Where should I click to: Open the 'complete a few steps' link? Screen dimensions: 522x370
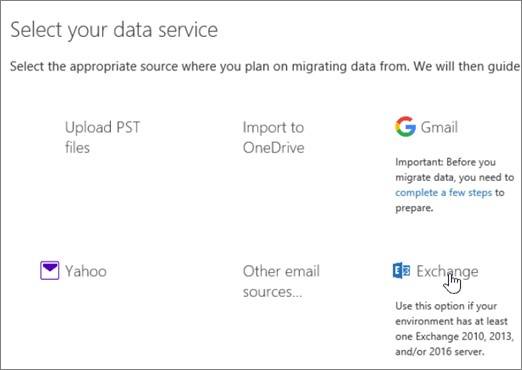[x=443, y=193]
